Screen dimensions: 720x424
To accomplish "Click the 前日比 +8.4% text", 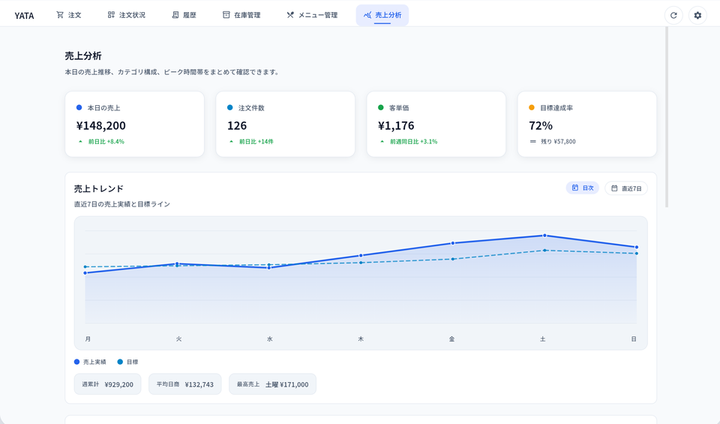I will pyautogui.click(x=106, y=141).
